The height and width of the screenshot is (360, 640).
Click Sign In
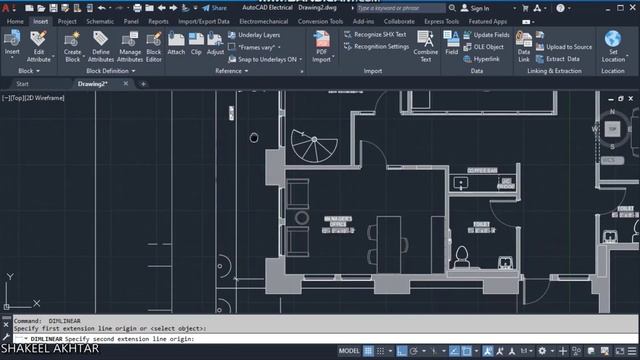pyautogui.click(x=475, y=8)
